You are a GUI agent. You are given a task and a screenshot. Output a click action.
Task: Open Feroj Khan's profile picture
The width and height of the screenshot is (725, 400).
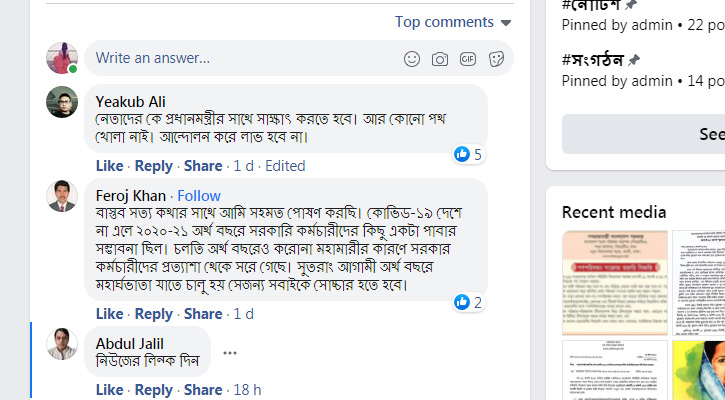coord(62,196)
